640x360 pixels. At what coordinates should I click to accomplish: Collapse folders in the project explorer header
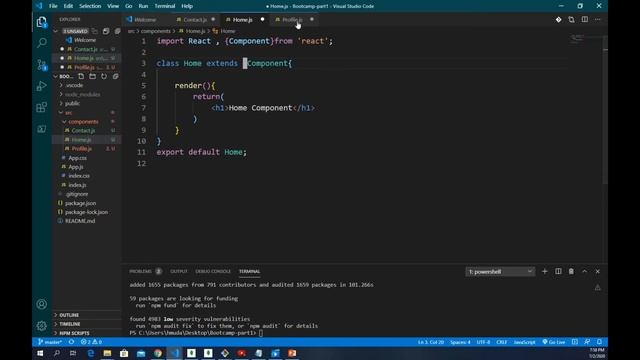116,76
